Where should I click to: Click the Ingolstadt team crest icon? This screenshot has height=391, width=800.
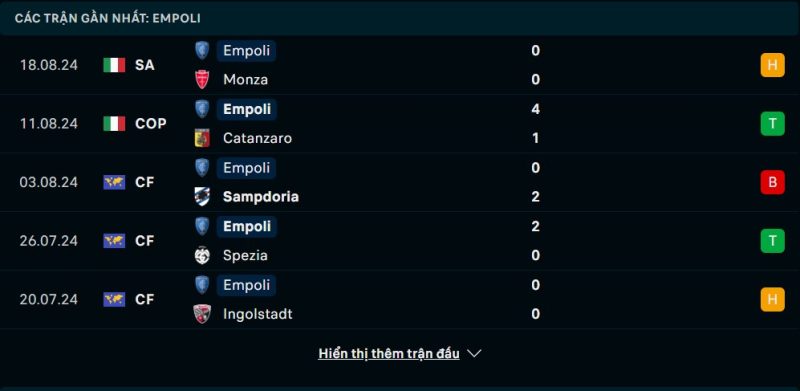pos(202,313)
